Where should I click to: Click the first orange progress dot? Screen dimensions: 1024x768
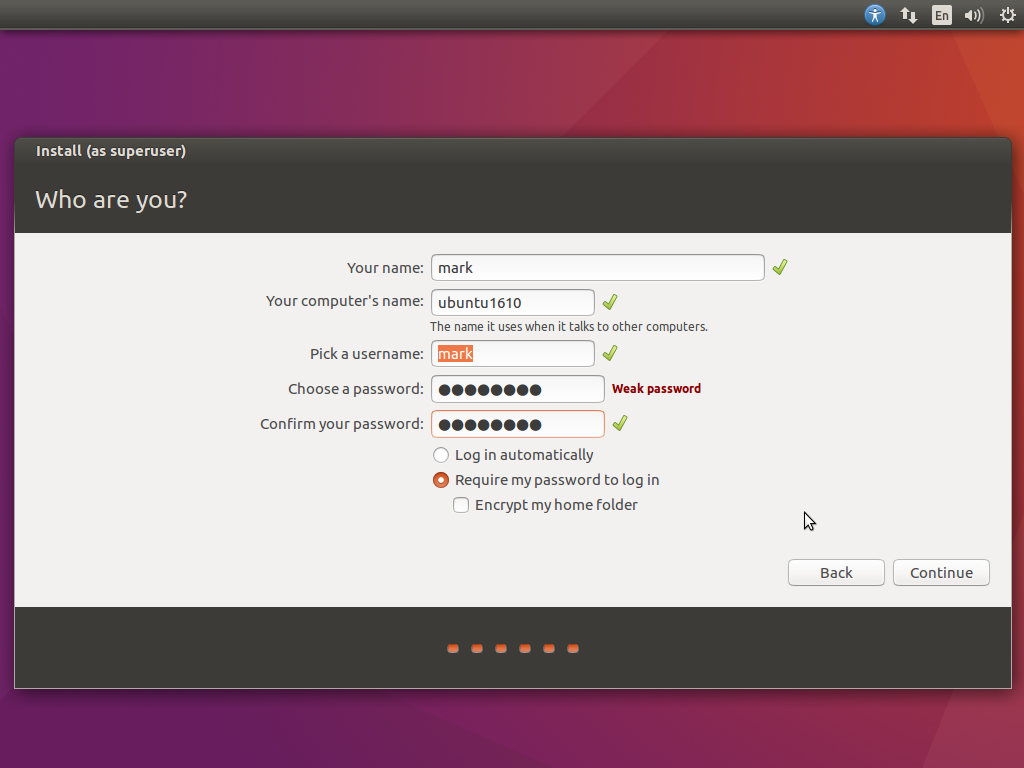[453, 649]
